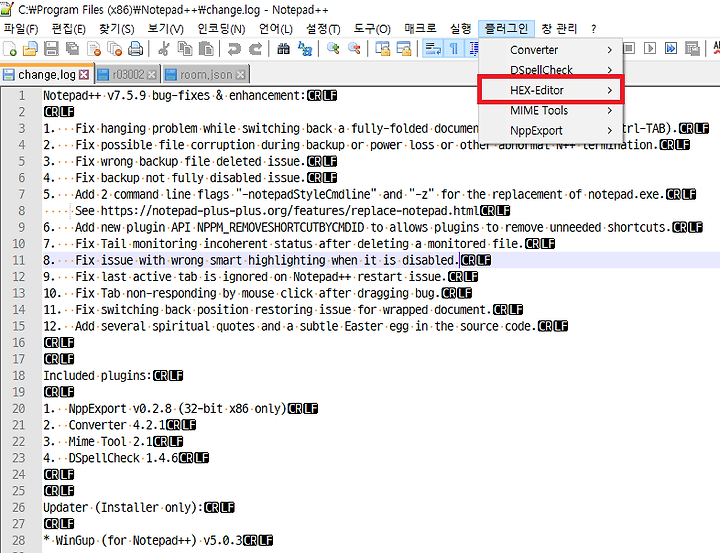Zoom out with magnifier minus icon
Screen dimensions: 720x553
[354, 49]
